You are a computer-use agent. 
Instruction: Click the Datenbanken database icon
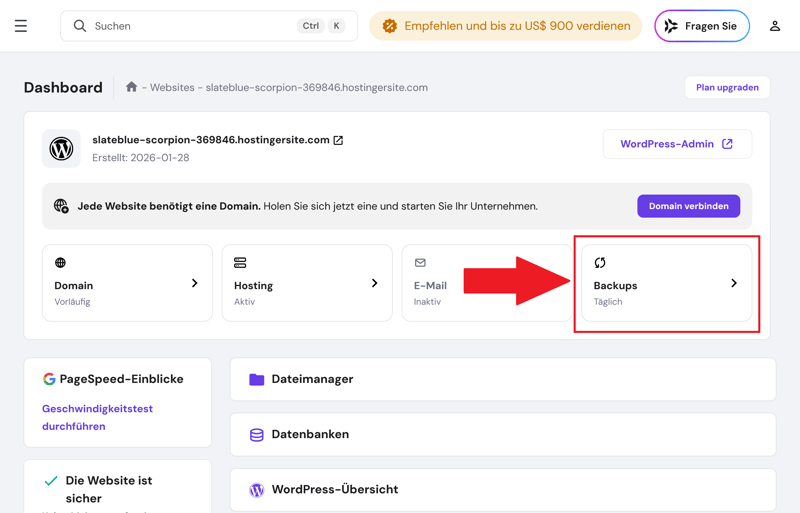click(257, 435)
